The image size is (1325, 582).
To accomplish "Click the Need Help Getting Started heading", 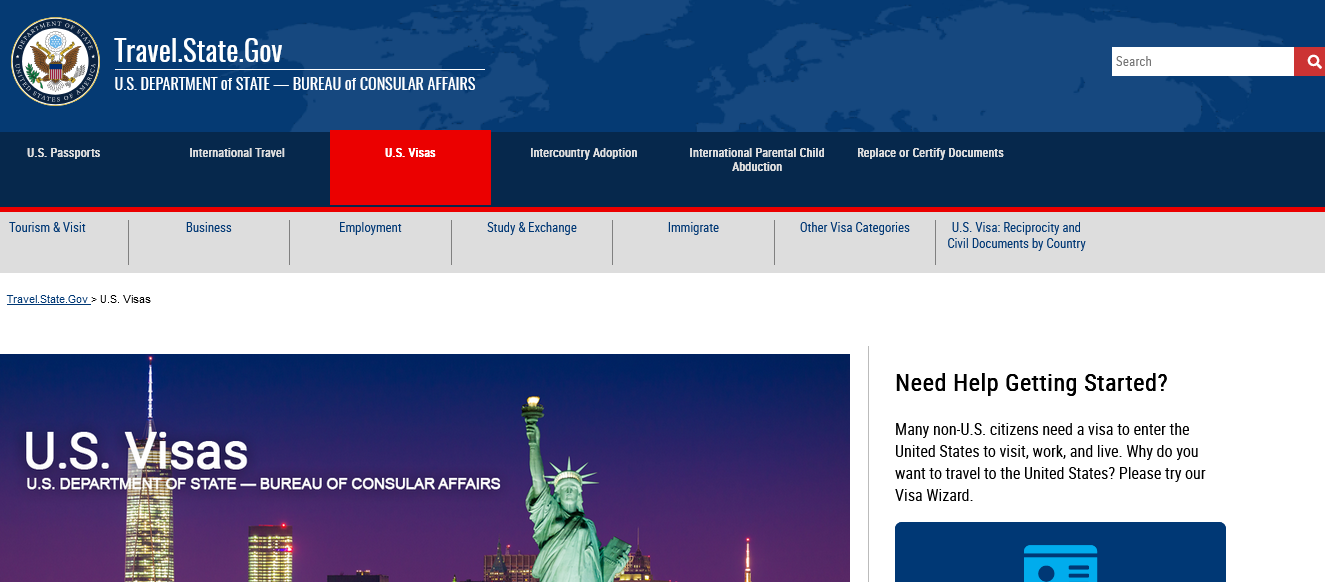I will coord(1031,383).
